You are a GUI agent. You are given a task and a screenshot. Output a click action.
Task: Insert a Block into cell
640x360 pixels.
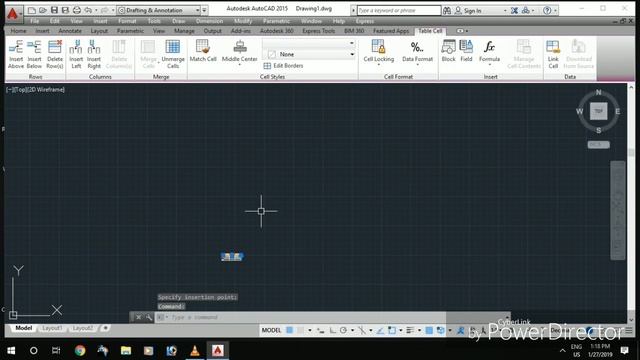click(448, 51)
